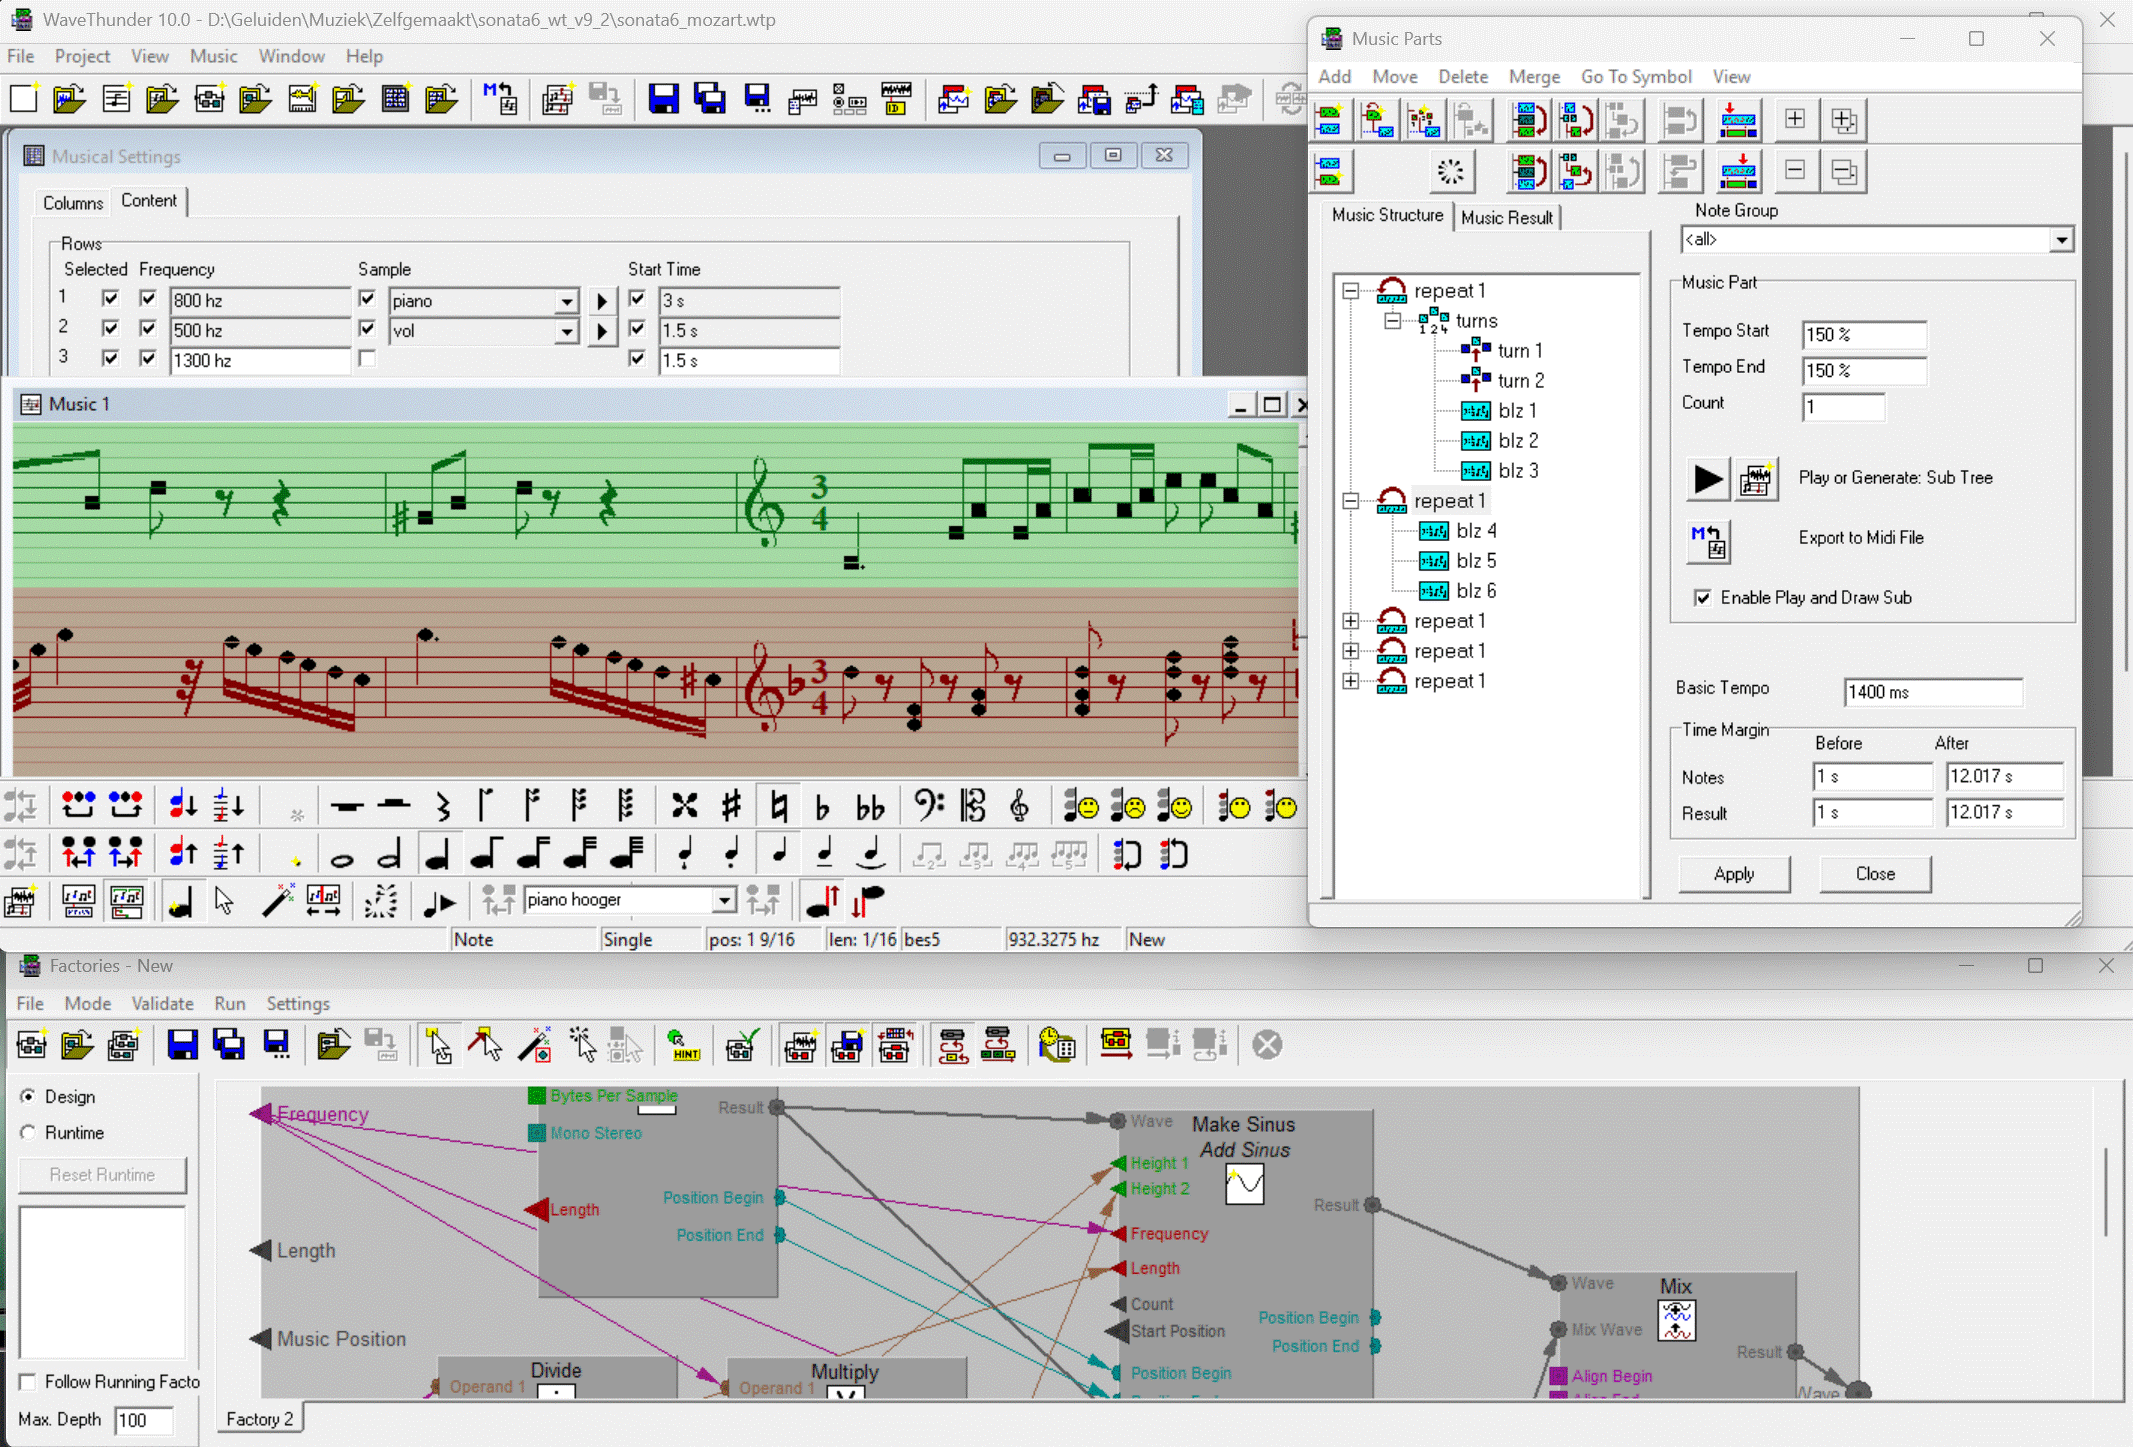Toggle Enable Play and Draw Sub checkbox
Image resolution: width=2133 pixels, height=1447 pixels.
1702,598
